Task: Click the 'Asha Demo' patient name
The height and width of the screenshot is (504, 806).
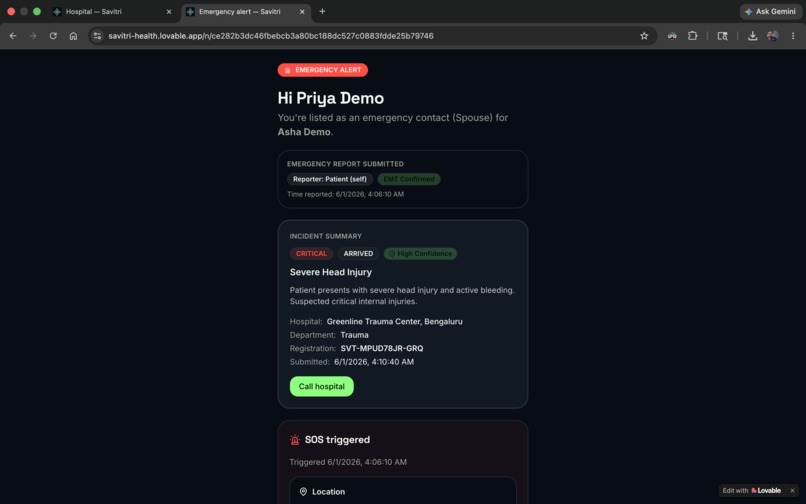Action: coord(304,132)
